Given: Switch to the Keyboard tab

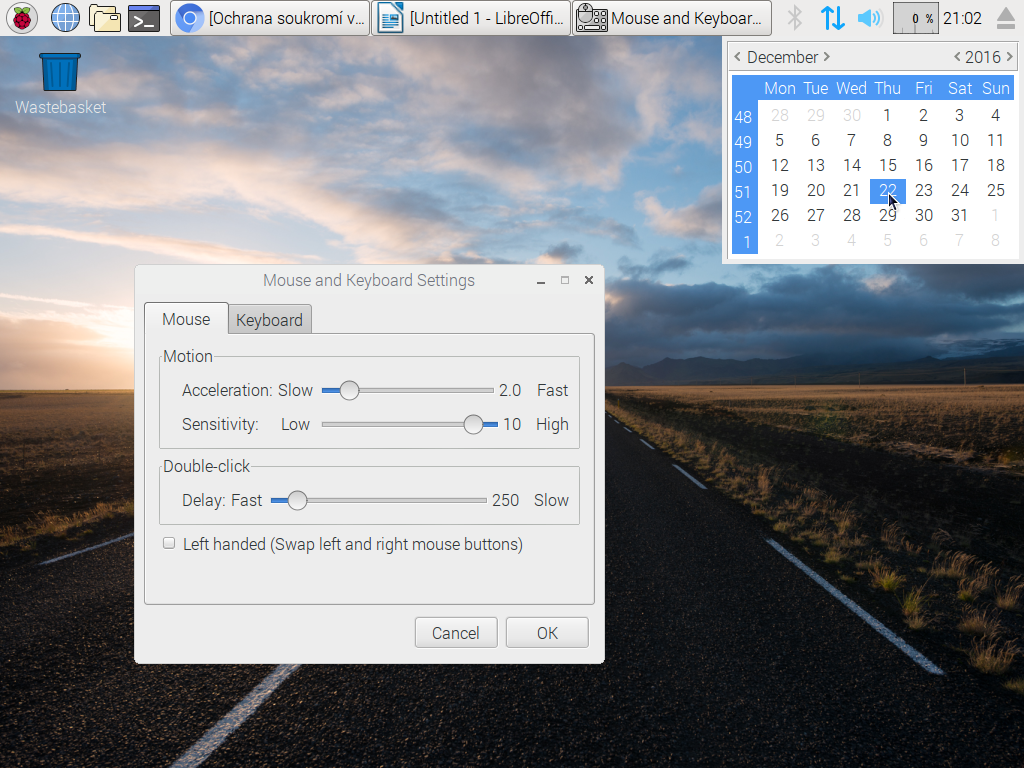Looking at the screenshot, I should click(x=269, y=318).
